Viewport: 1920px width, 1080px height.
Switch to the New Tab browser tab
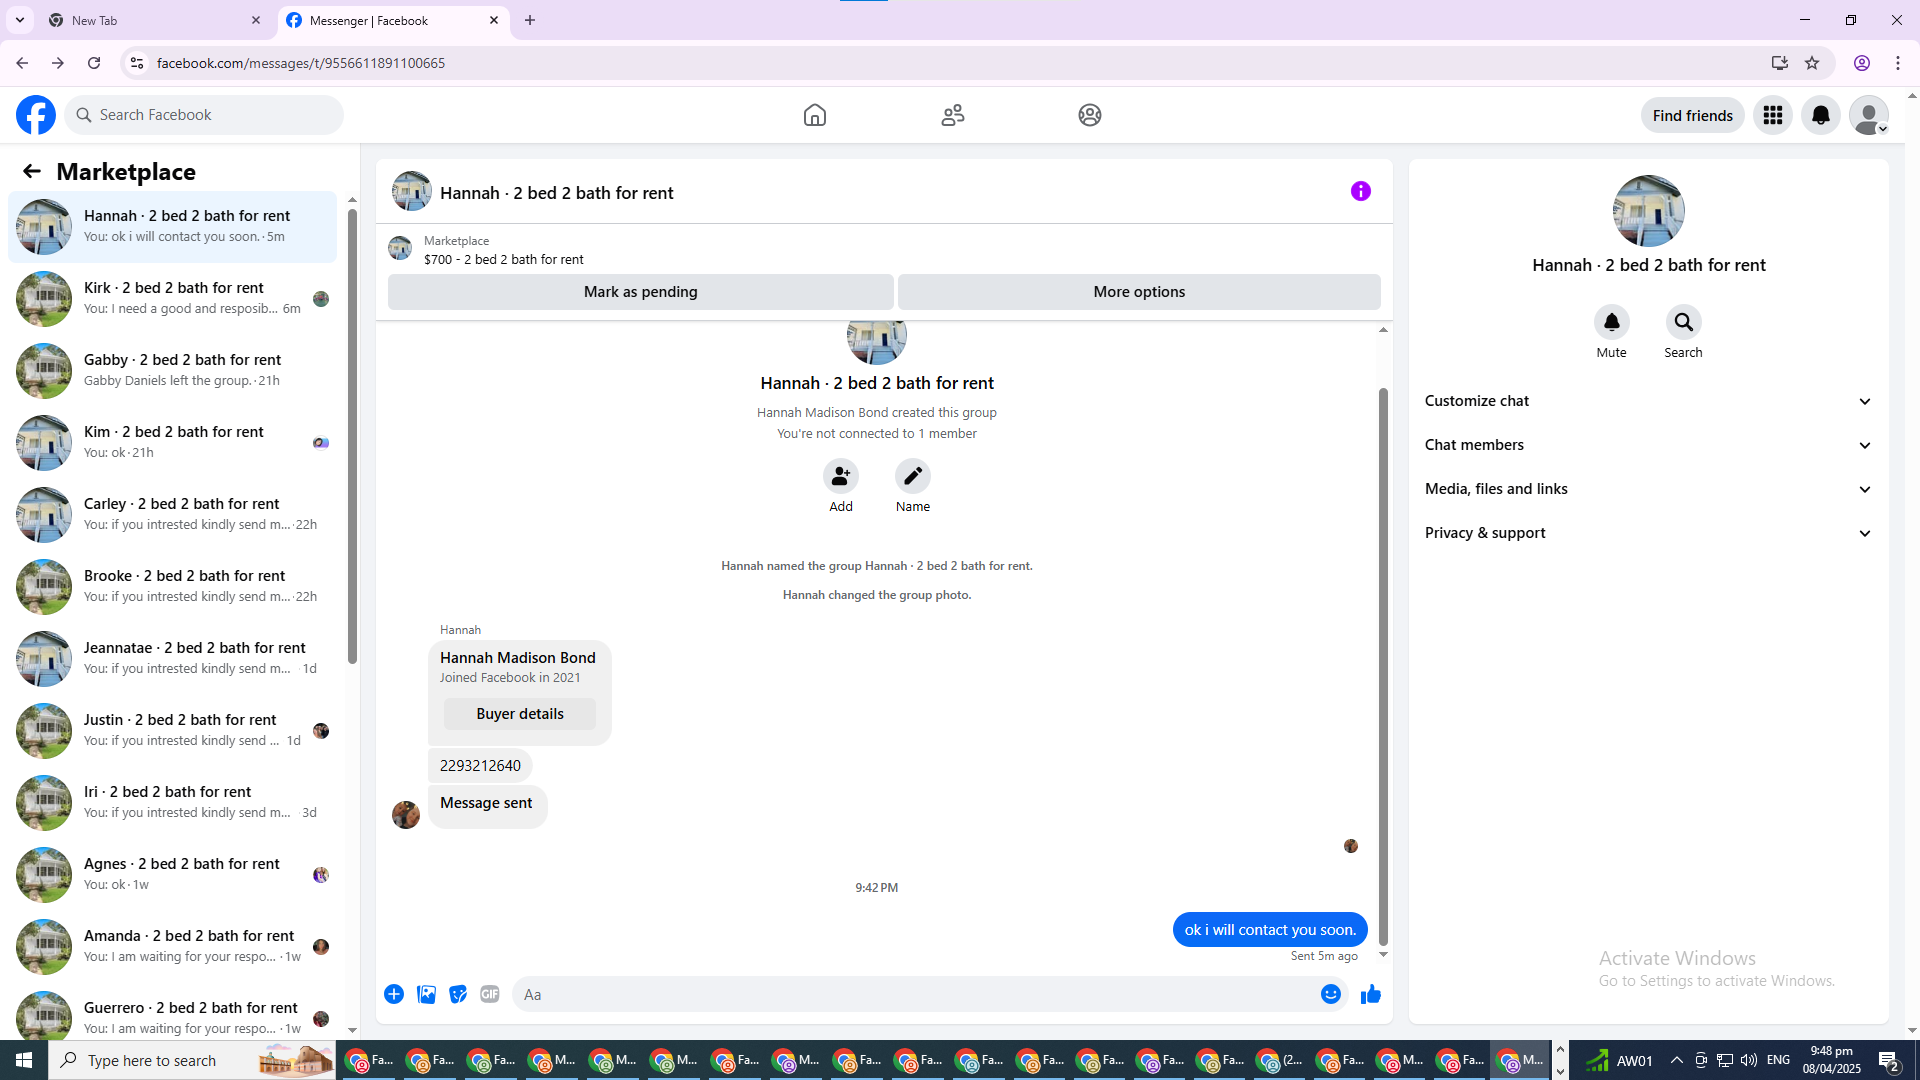[150, 20]
